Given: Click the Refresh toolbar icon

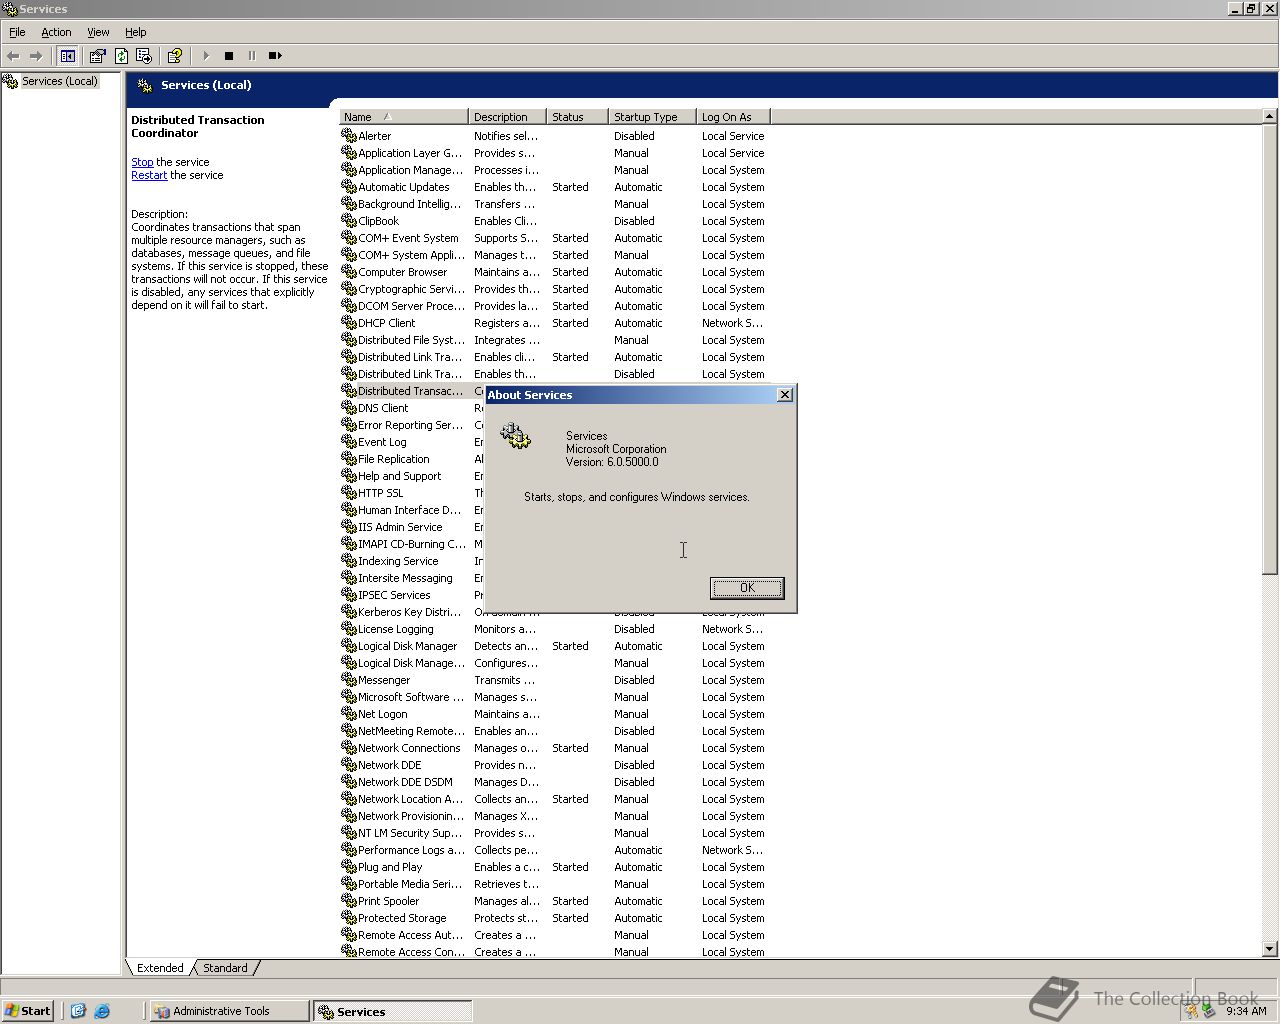Looking at the screenshot, I should click(x=121, y=56).
